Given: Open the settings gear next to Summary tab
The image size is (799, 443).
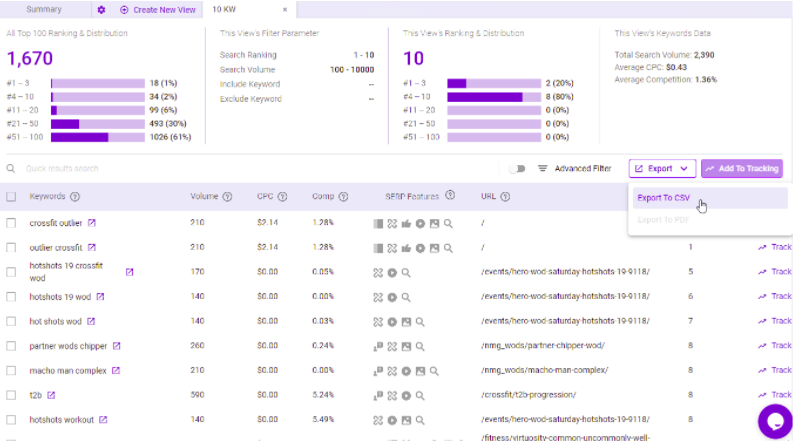Looking at the screenshot, I should tap(101, 10).
